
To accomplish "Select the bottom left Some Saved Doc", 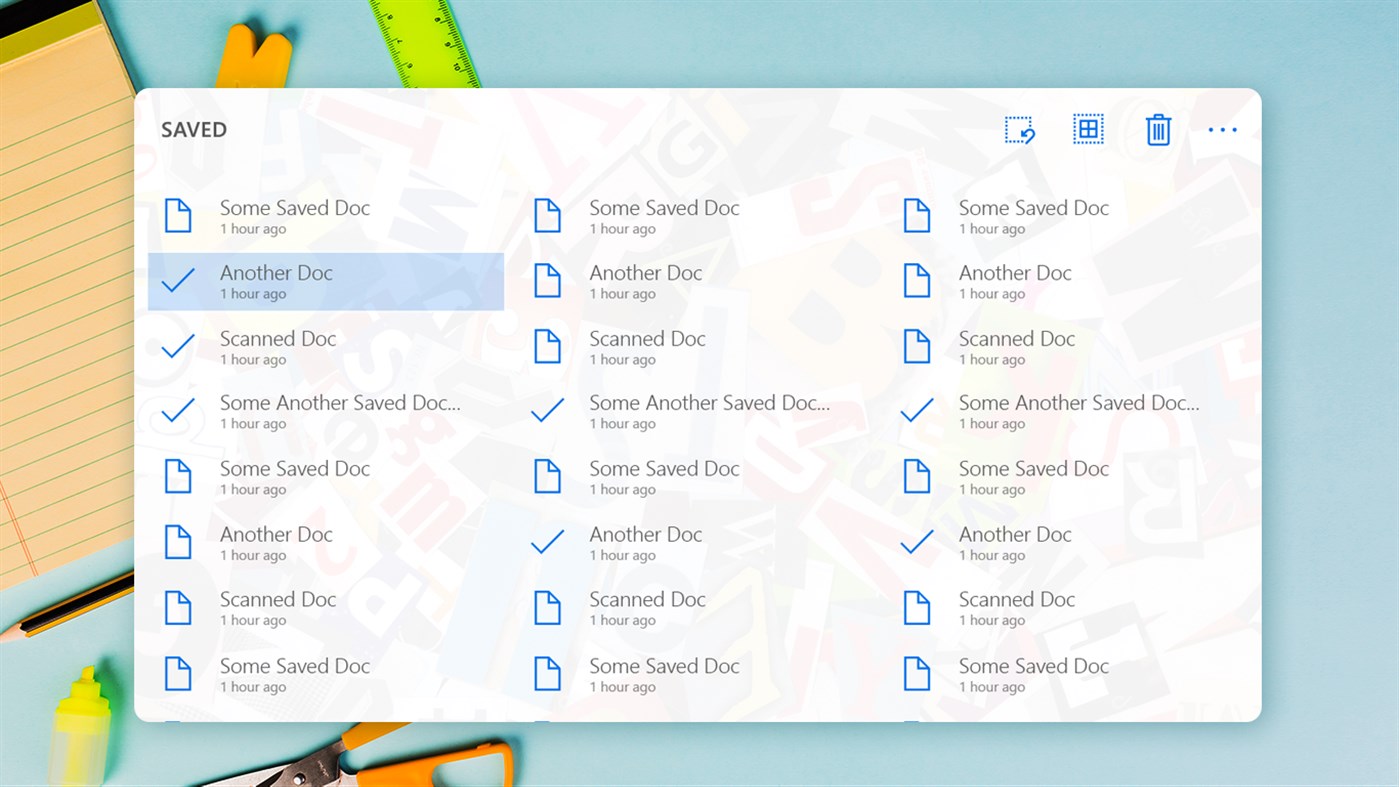I will point(295,674).
